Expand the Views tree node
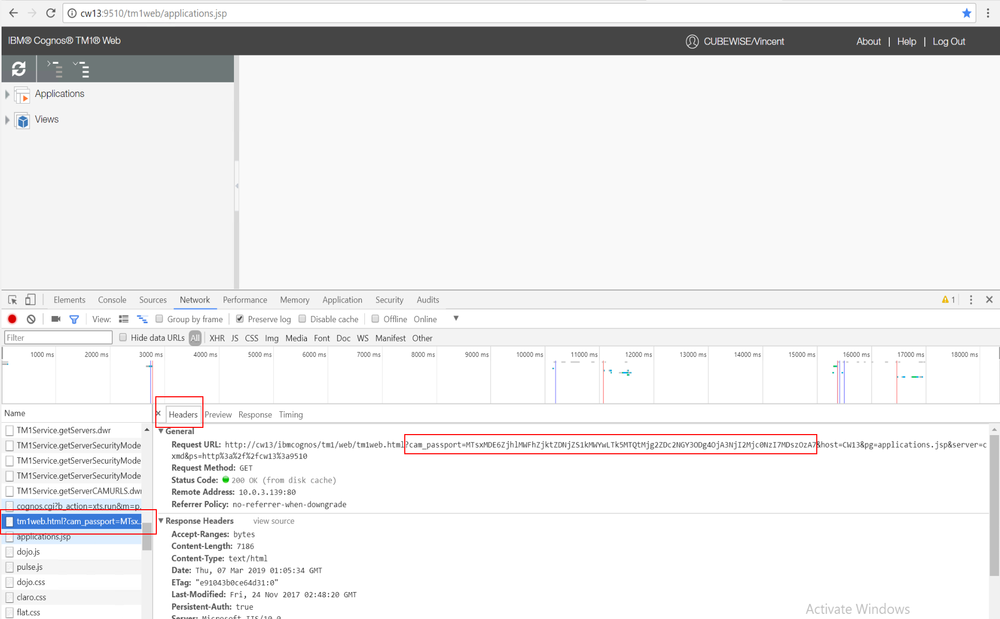Image resolution: width=1000 pixels, height=619 pixels. click(8, 120)
